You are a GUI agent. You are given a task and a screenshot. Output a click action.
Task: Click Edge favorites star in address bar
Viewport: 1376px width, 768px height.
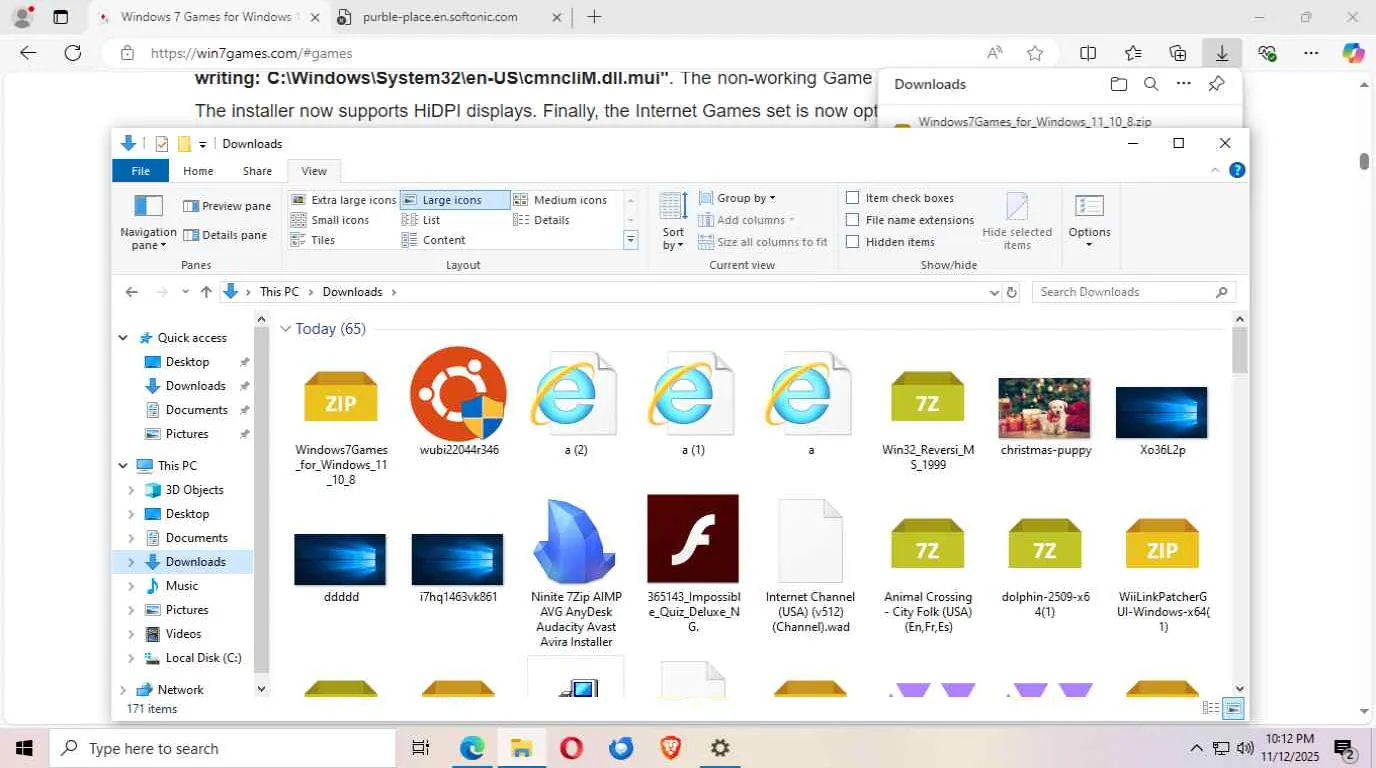(x=1035, y=53)
